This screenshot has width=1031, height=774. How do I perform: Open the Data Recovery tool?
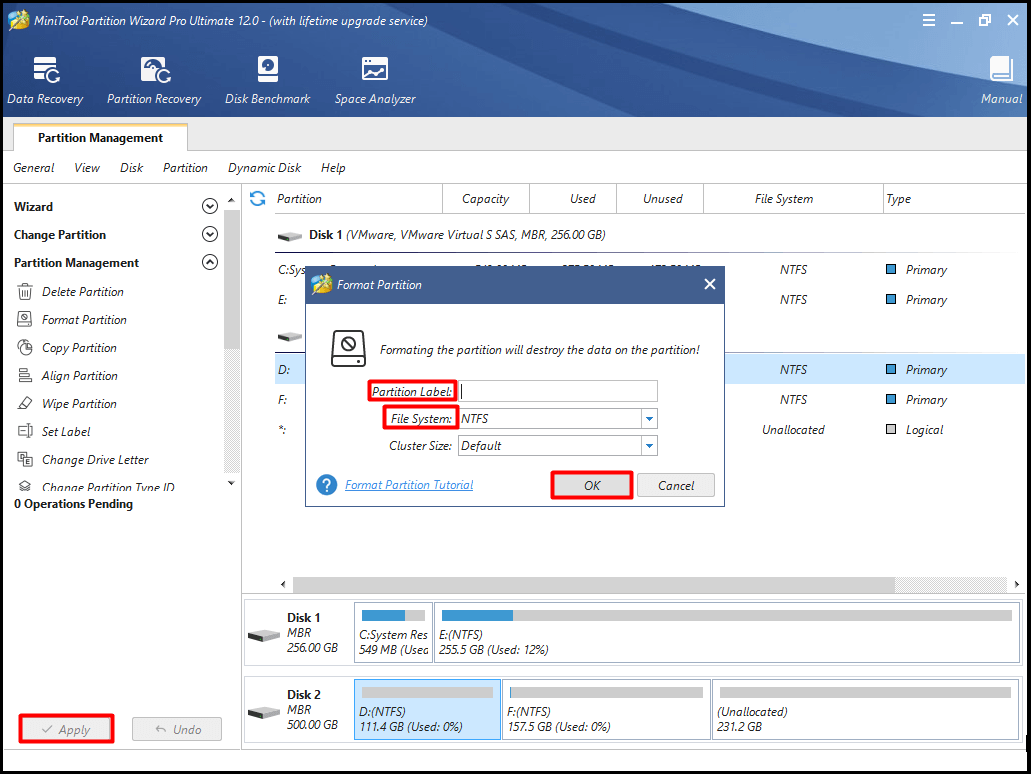(45, 80)
